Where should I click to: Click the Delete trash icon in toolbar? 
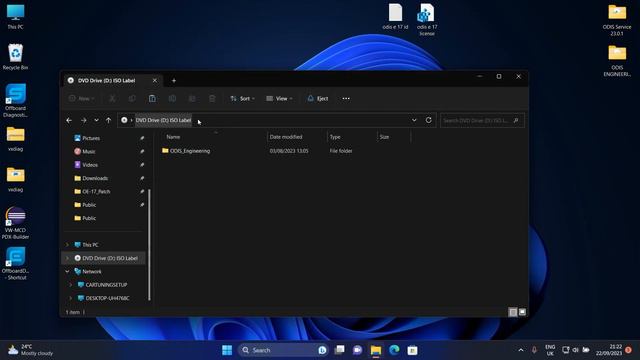tap(212, 98)
